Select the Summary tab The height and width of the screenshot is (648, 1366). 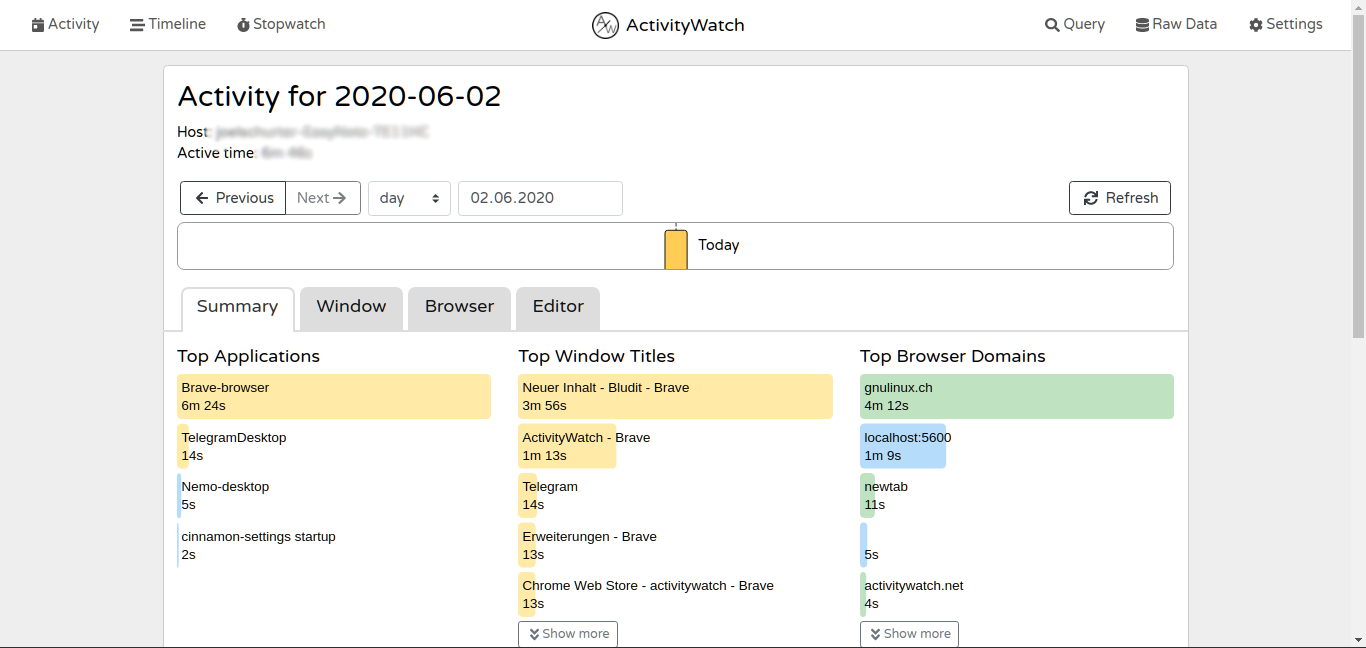coord(238,308)
